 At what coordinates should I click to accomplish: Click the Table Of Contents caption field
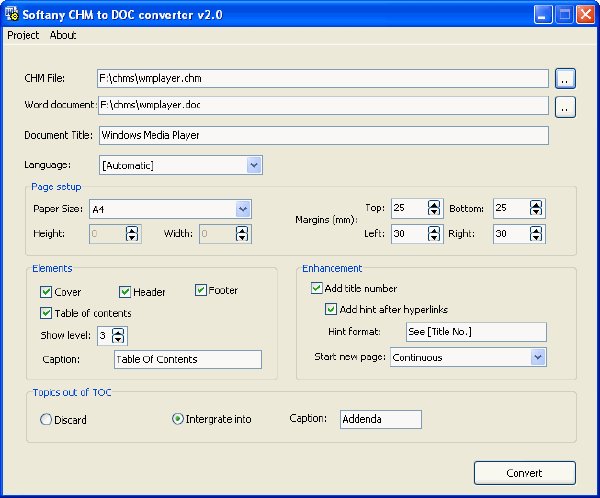[x=188, y=359]
